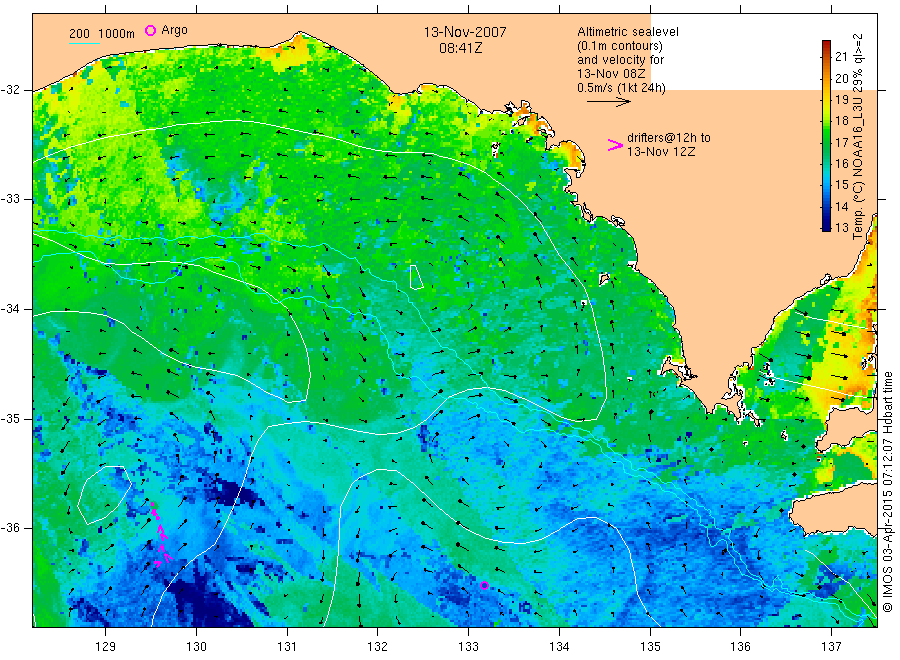Click the cyan 200m isobath legend line
The image size is (900, 660).
[x=84, y=43]
